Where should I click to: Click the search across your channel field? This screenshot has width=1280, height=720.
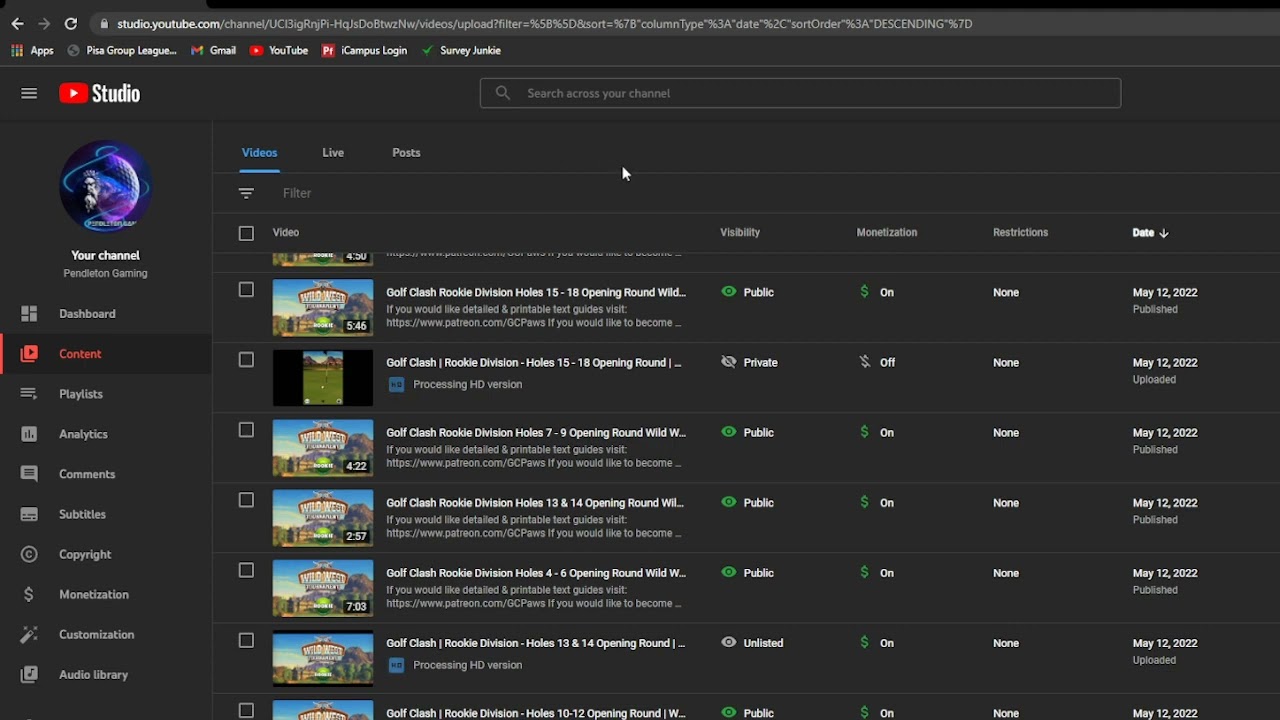[800, 93]
